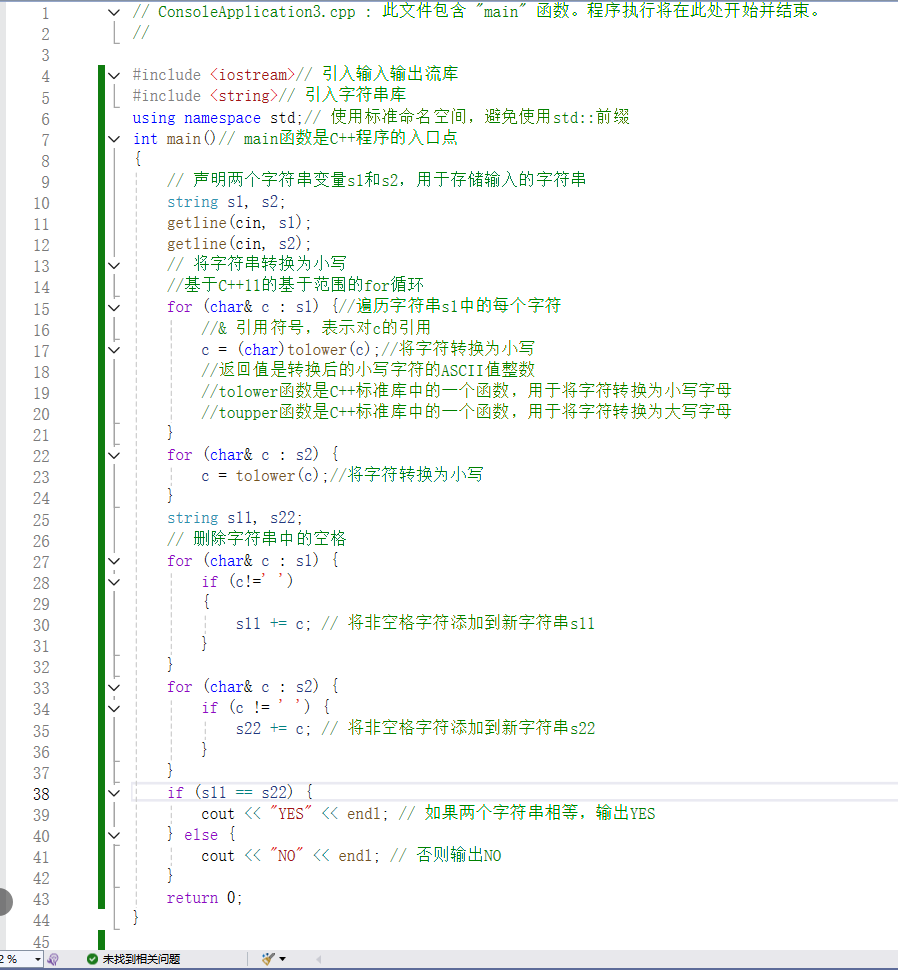Click '(char)tolower(c);' on line 17
The image size is (898, 970).
pyautogui.click(x=308, y=350)
